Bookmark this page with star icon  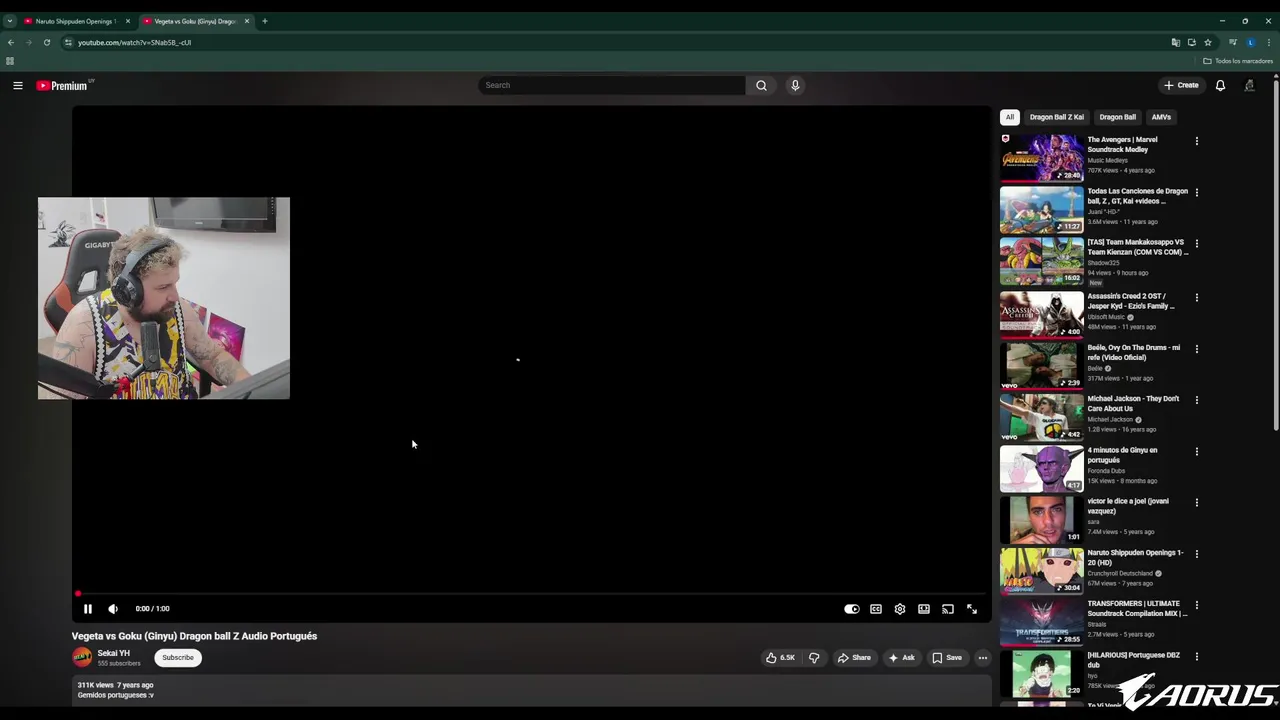tap(1208, 42)
